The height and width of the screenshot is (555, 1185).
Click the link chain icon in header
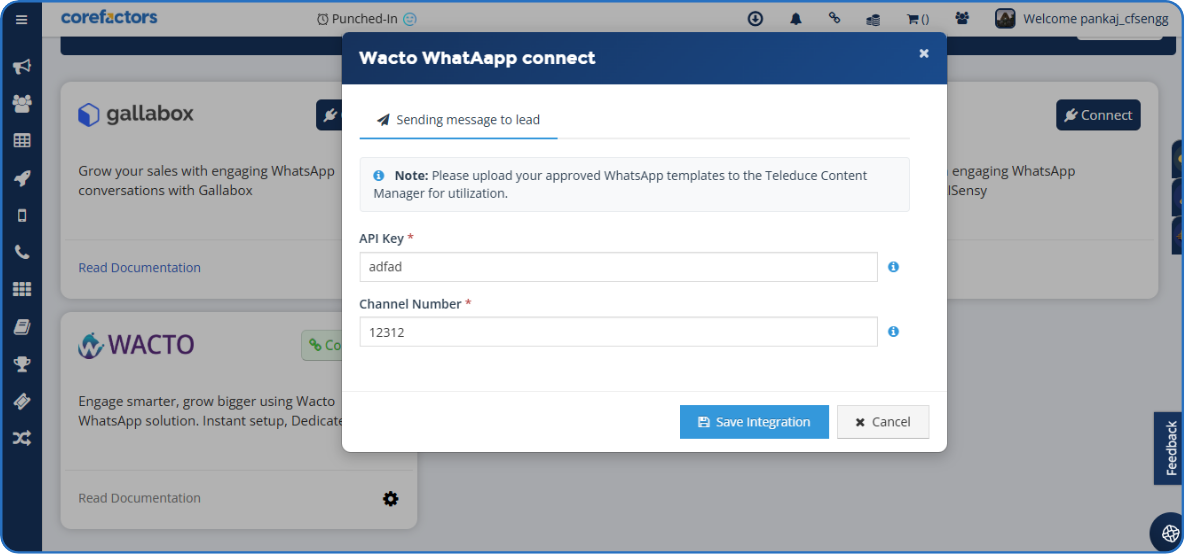click(834, 18)
